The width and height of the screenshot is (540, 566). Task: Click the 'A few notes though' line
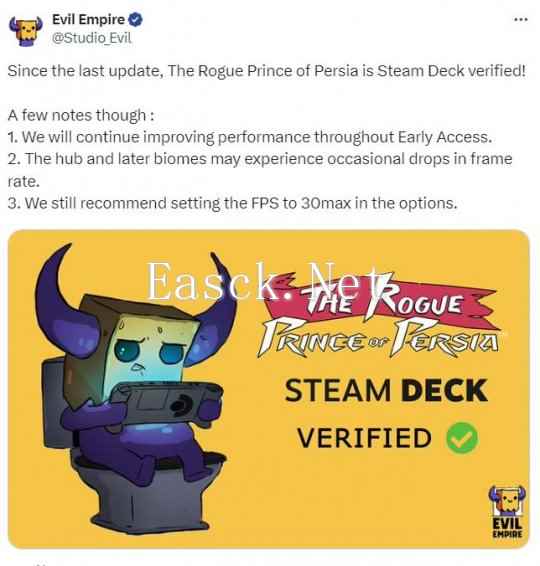coord(81,116)
